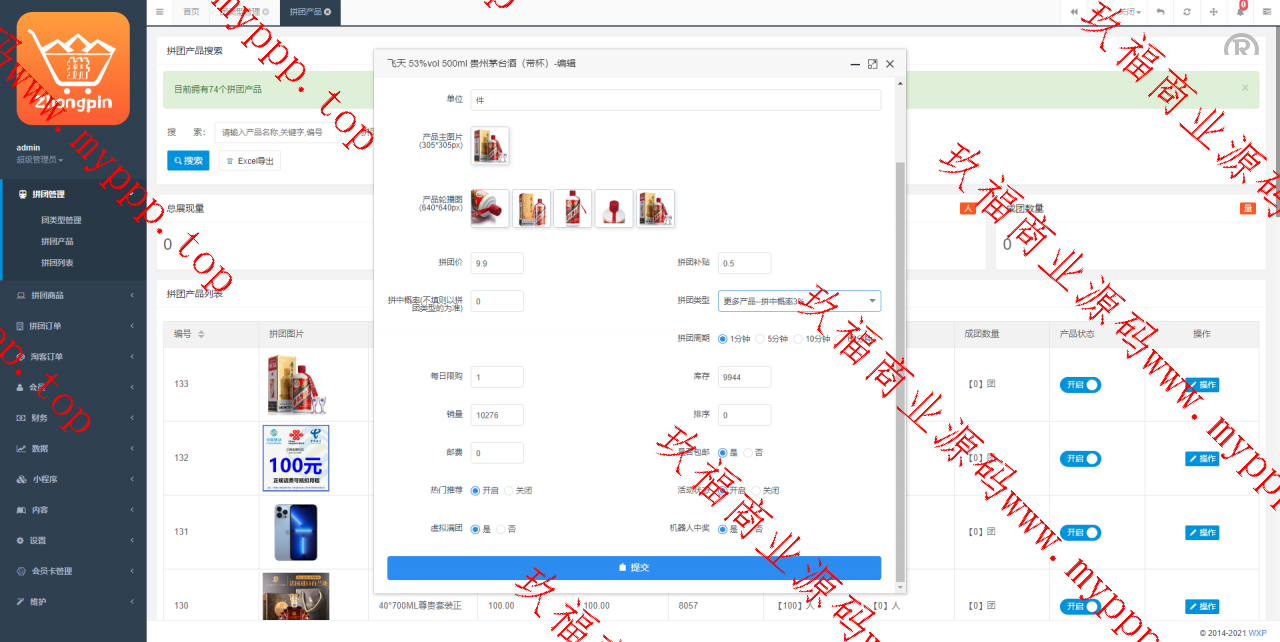This screenshot has width=1280, height=642.
Task: Click the blue 提交 submit button
Action: coord(633,568)
